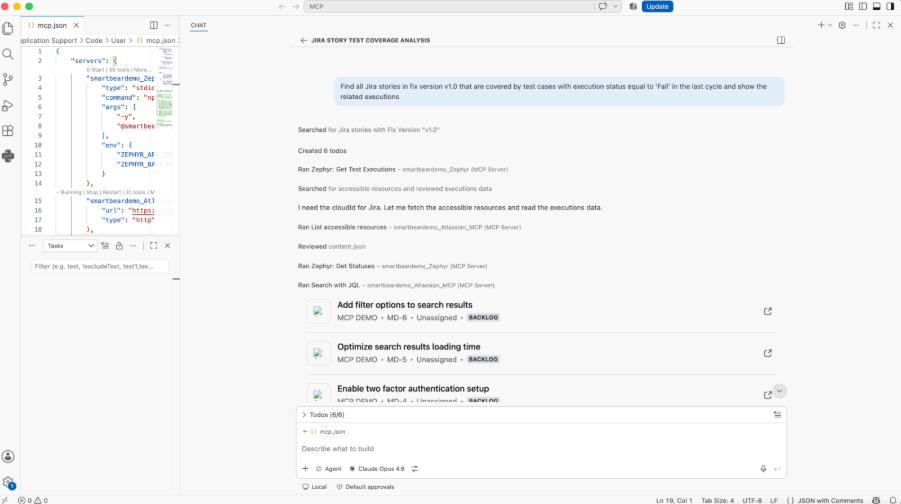The height and width of the screenshot is (504, 901).
Task: Jump to bottom of chat with chevron
Action: pos(779,391)
